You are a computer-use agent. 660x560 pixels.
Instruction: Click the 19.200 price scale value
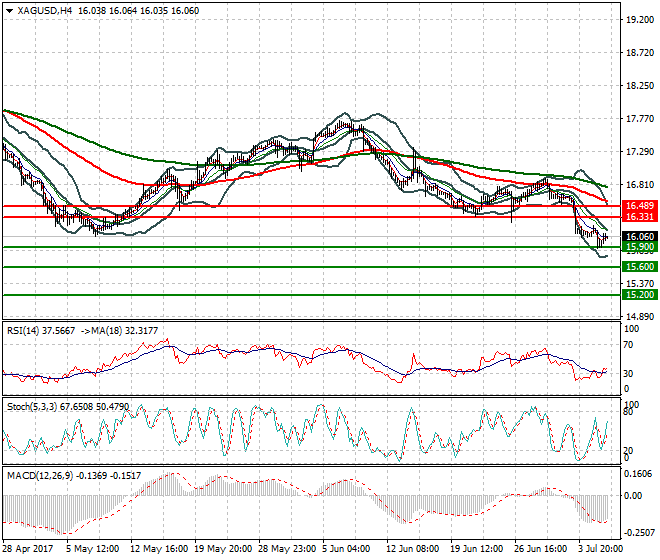click(640, 20)
